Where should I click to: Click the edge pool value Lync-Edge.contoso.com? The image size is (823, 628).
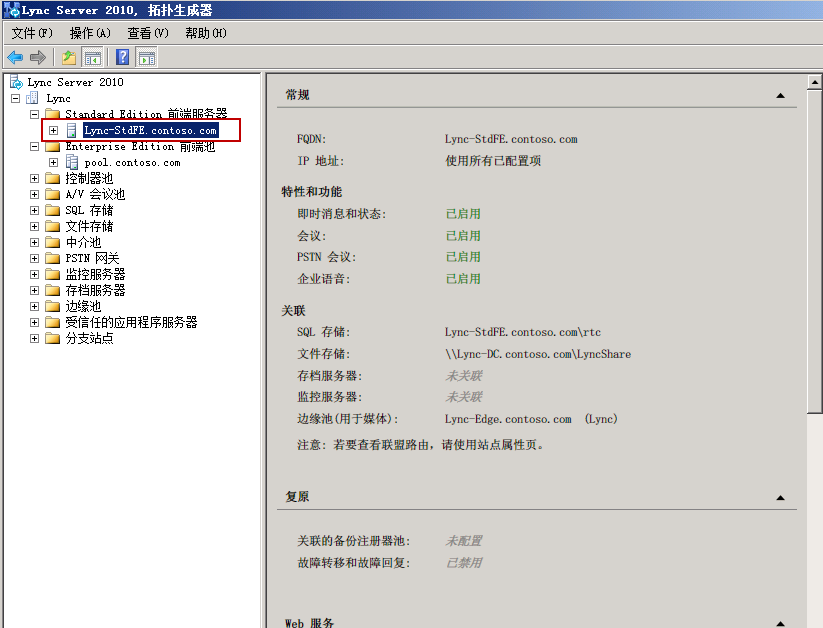[x=508, y=419]
